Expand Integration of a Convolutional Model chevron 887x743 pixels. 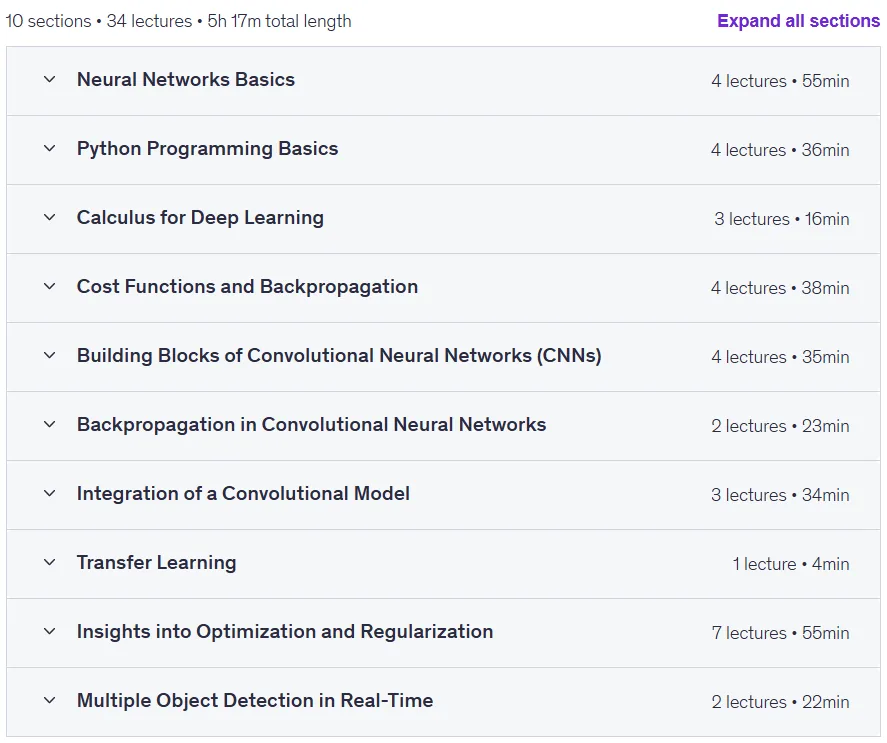(x=50, y=494)
